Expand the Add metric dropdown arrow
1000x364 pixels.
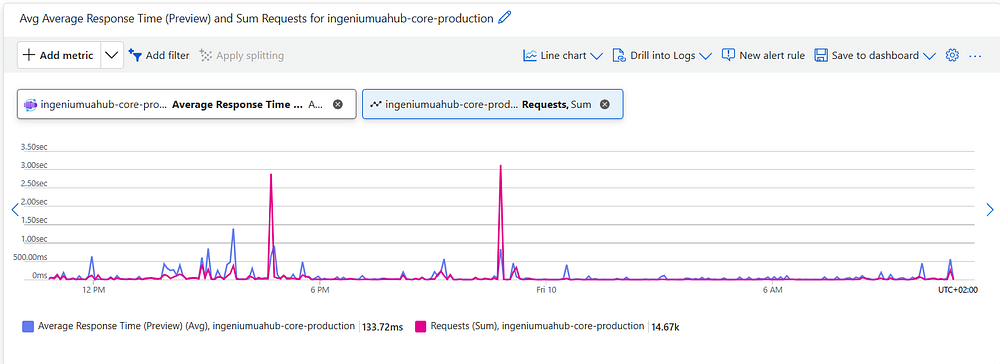coord(111,55)
